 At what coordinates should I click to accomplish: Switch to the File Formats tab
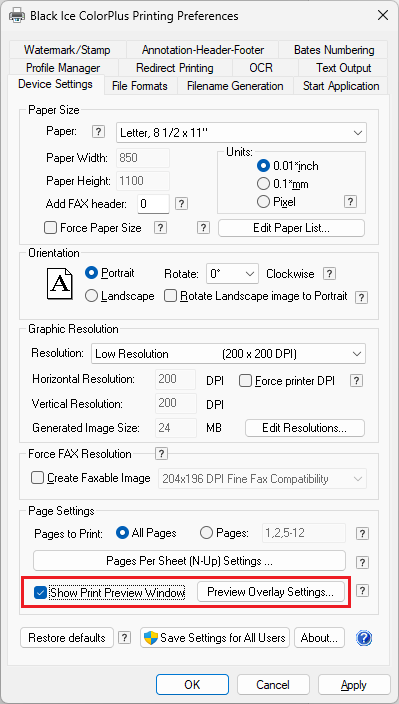click(140, 86)
